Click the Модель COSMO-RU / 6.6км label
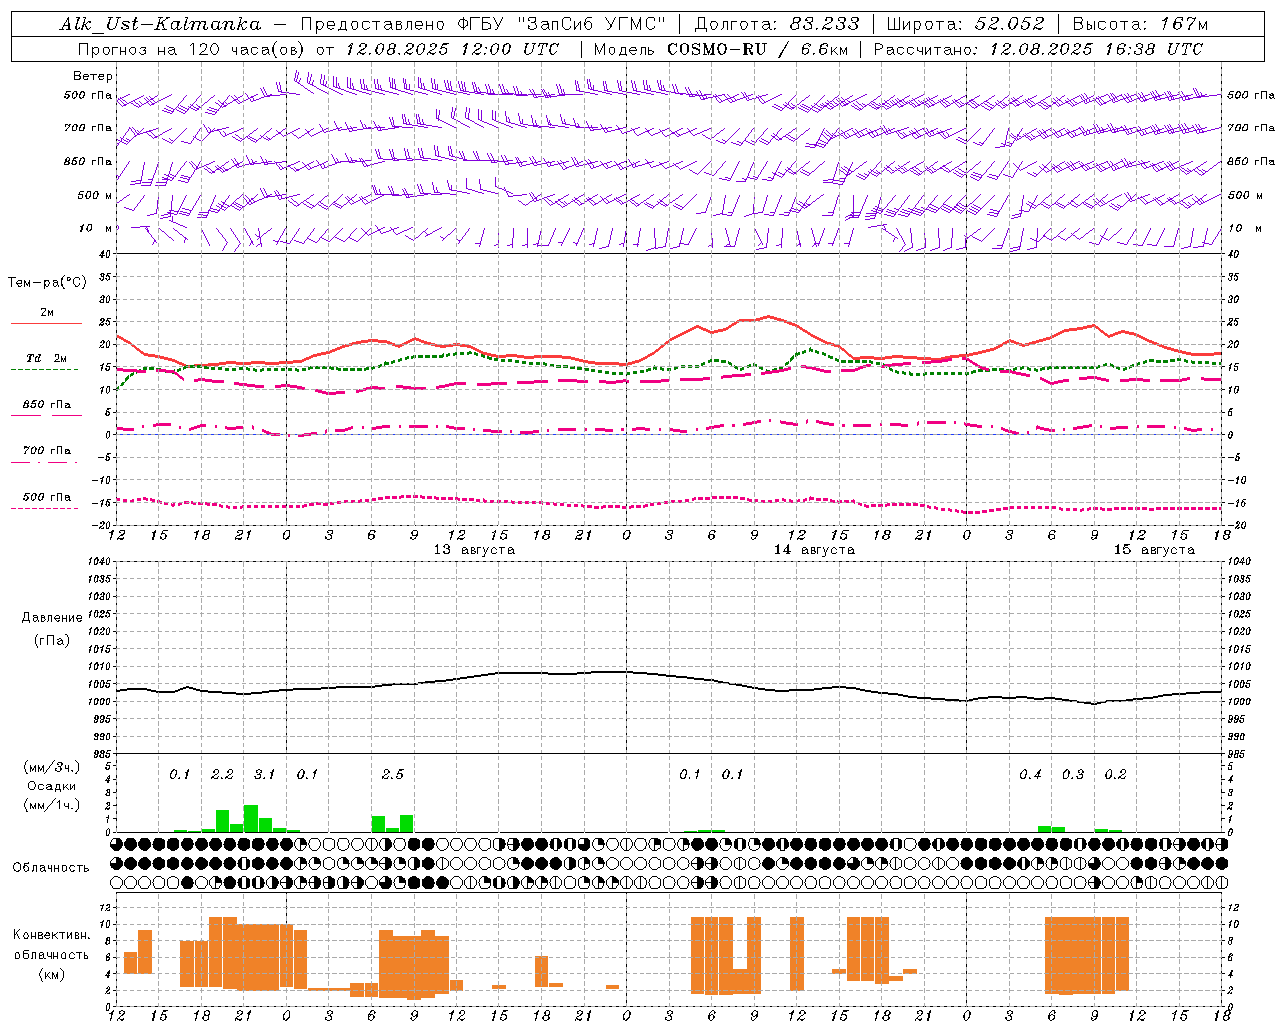1280x1024 pixels. [x=720, y=49]
